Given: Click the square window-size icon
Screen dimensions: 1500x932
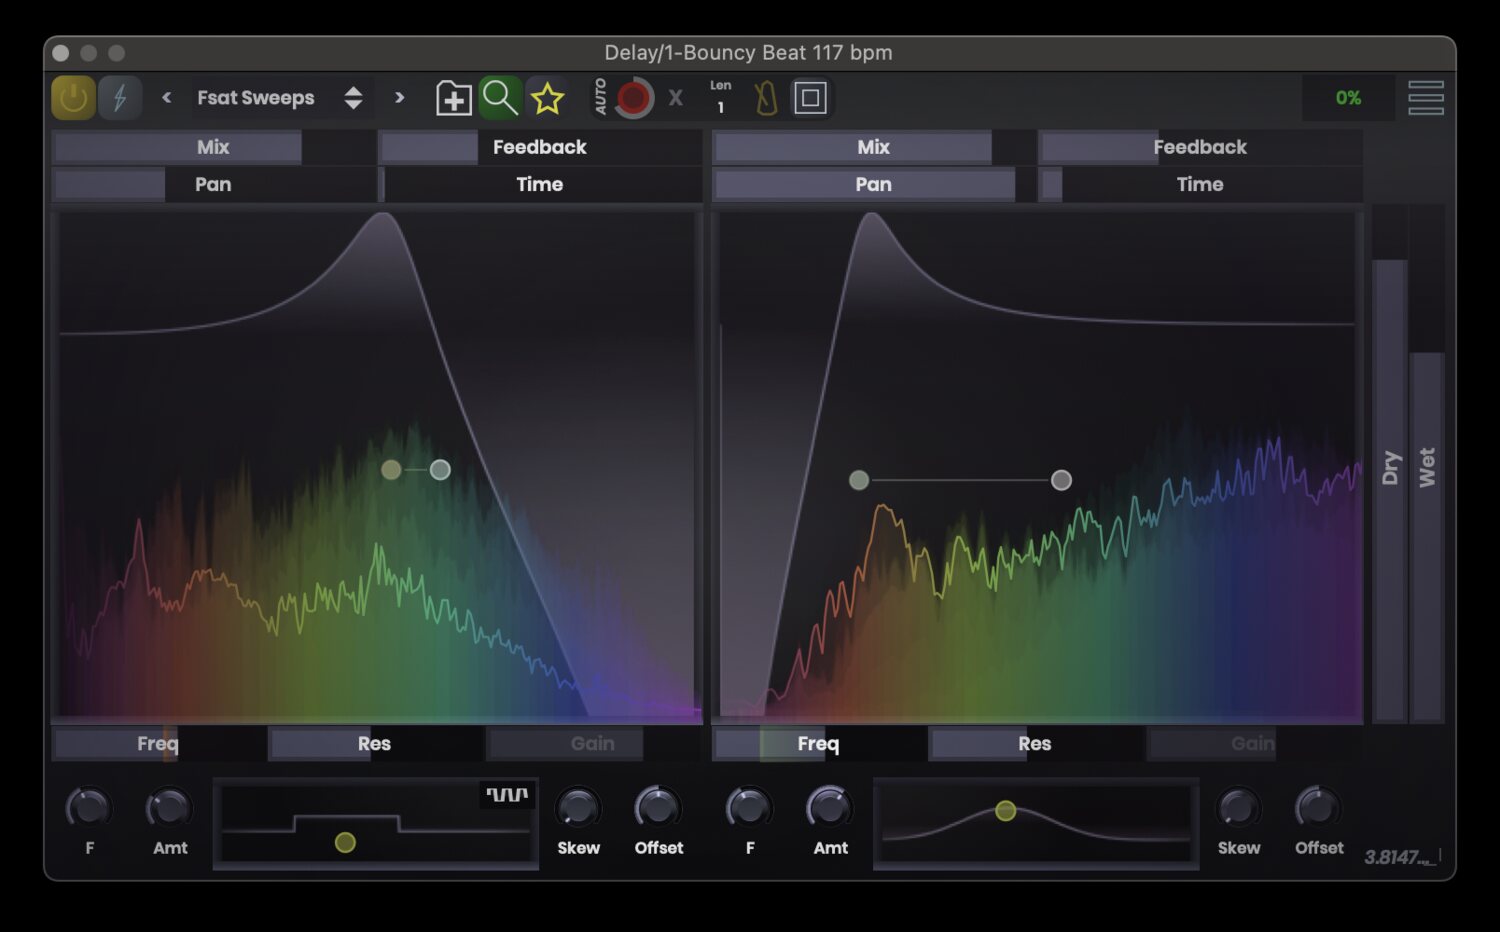Looking at the screenshot, I should (x=810, y=98).
